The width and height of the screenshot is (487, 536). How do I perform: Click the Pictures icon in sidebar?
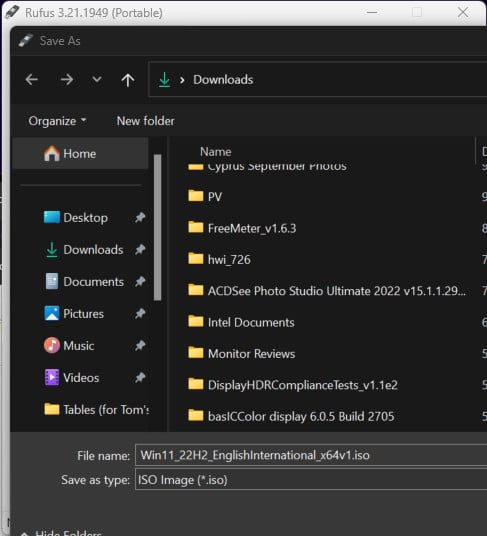click(52, 313)
